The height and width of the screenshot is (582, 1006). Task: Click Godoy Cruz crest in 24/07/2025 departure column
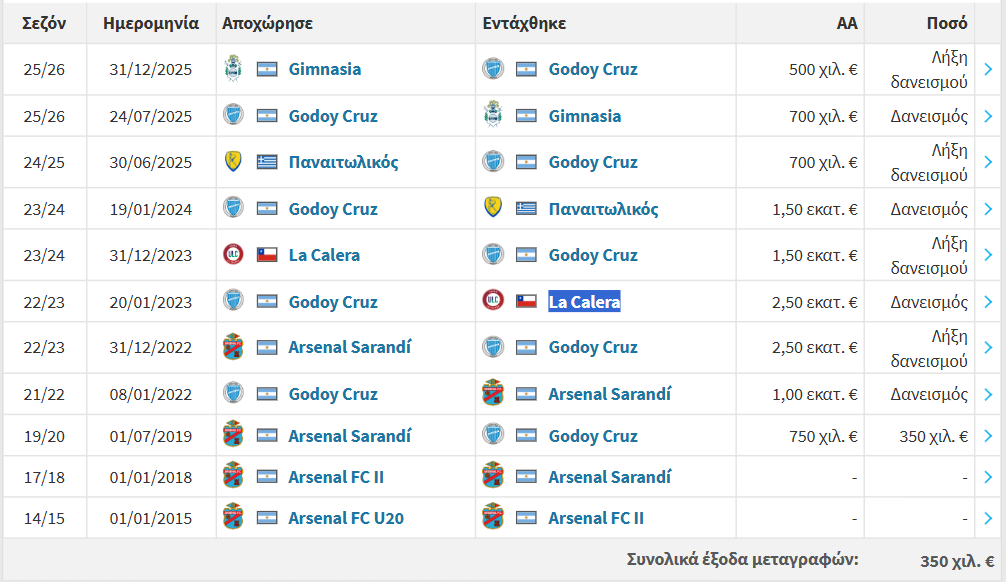tap(233, 116)
